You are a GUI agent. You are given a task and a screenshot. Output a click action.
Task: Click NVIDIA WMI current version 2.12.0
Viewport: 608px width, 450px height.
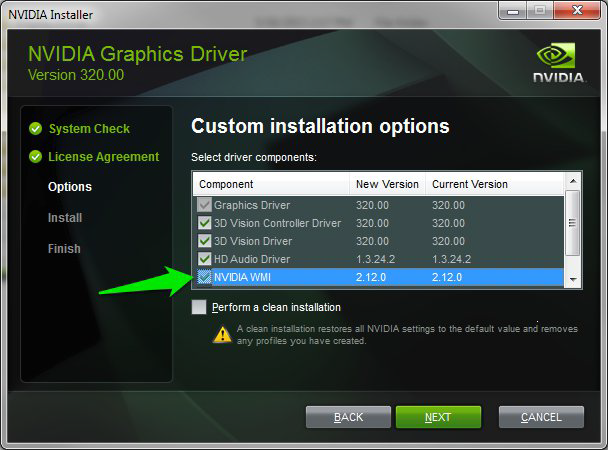[447, 277]
